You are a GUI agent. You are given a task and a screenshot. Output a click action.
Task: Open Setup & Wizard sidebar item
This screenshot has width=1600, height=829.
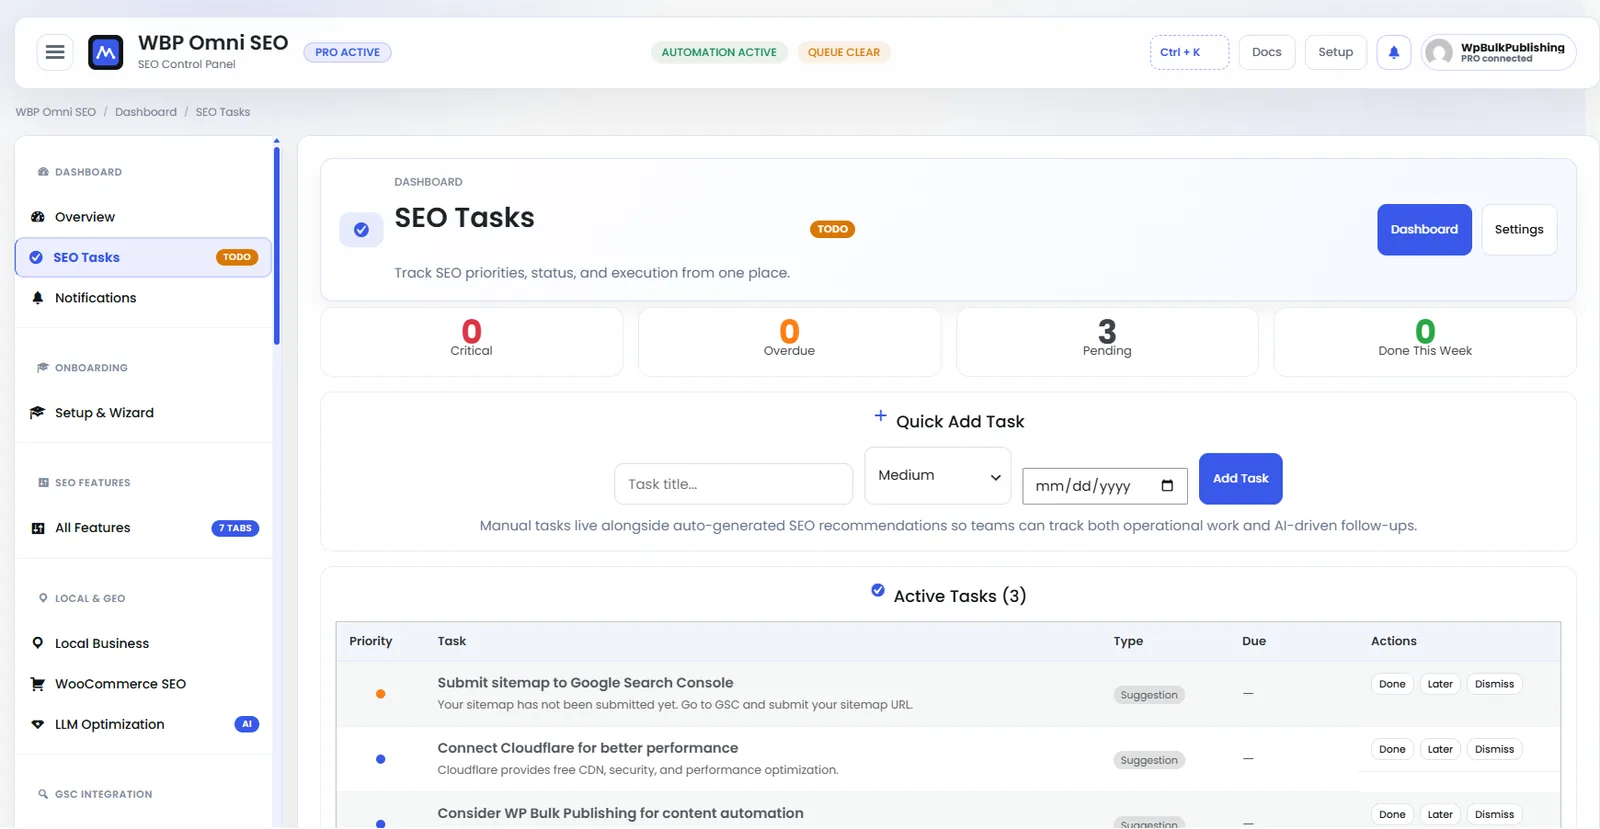coord(143,413)
